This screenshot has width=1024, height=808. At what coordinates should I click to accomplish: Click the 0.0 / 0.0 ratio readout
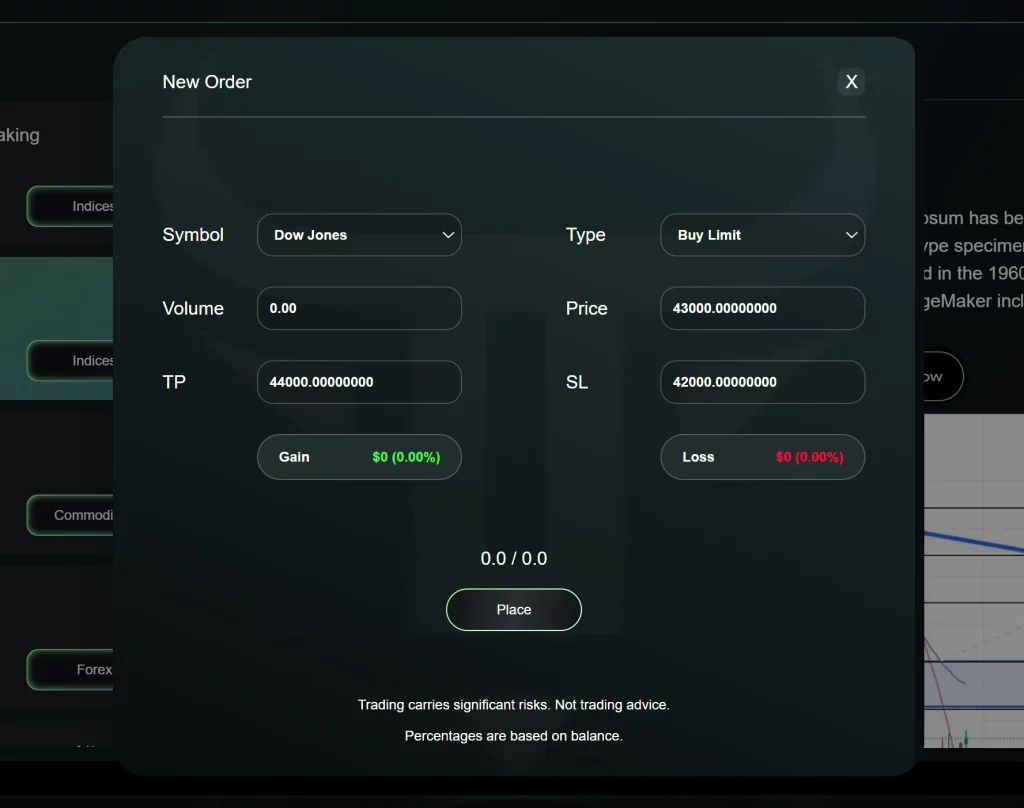point(513,558)
